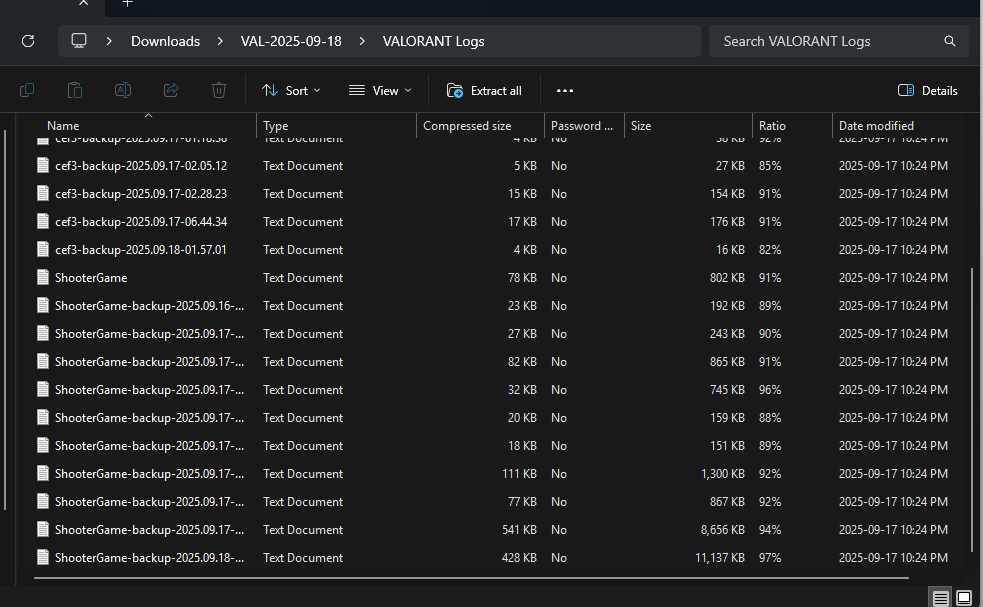Click the Paste clipboard icon
The height and width of the screenshot is (607, 983).
click(75, 90)
